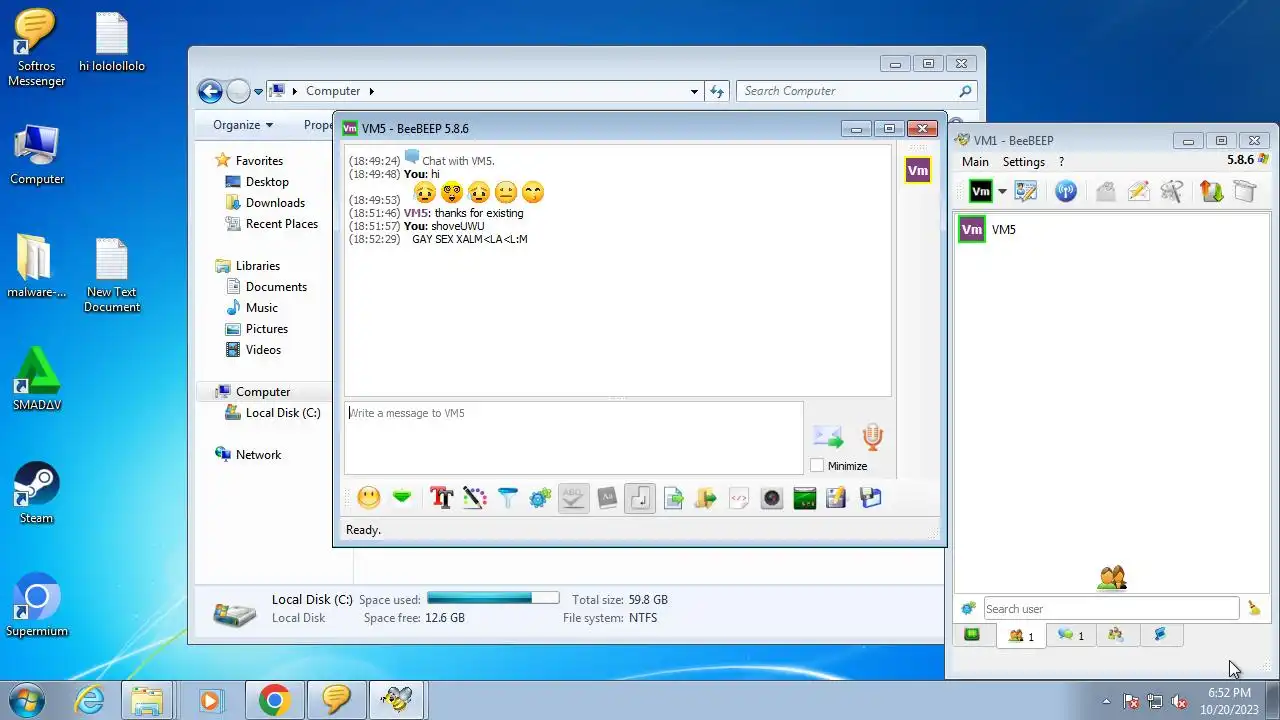The image size is (1280, 720).
Task: Select the Steam desktop shortcut
Action: tap(37, 493)
